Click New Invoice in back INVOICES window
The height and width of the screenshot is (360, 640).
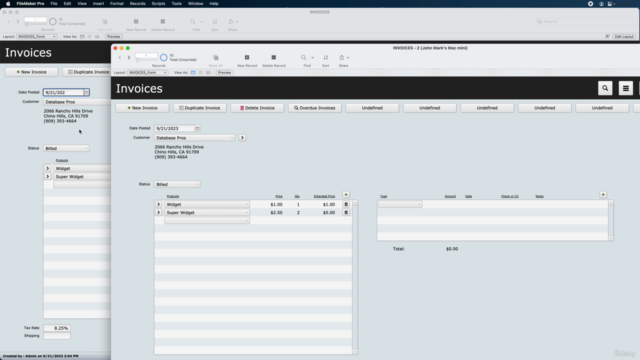31,72
